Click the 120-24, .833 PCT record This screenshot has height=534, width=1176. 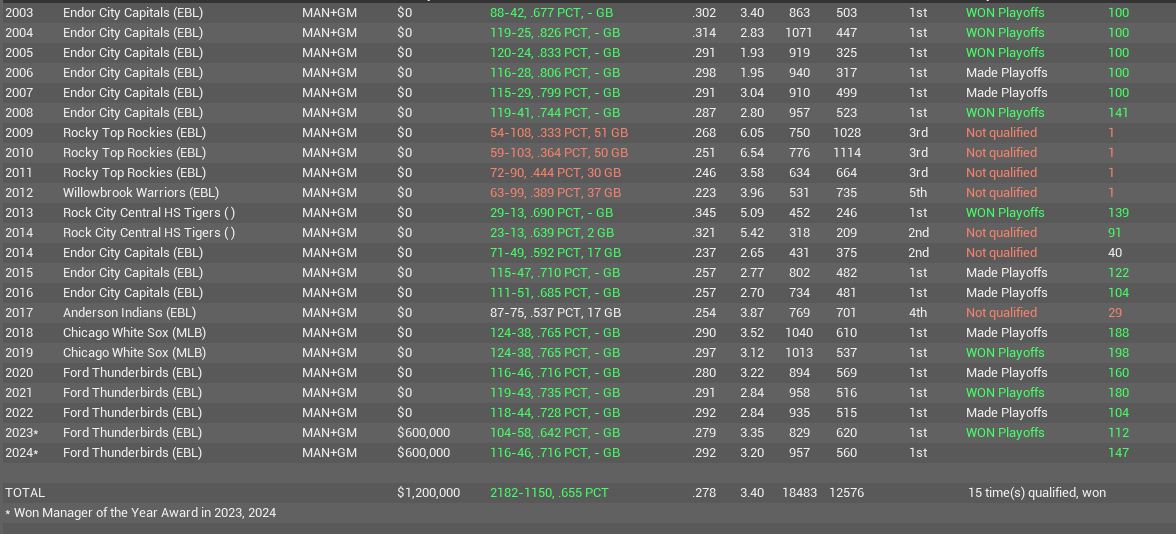(555, 52)
